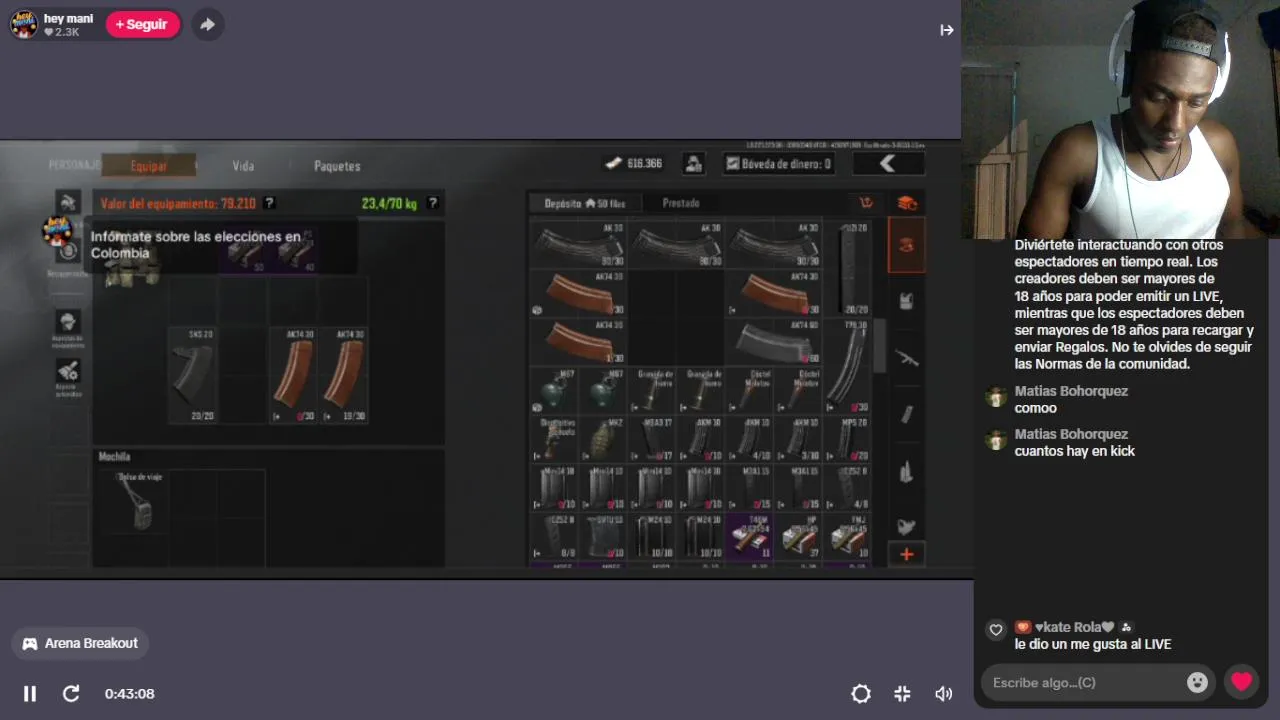Send a heart like to the LIVE
The image size is (1280, 720).
point(1241,682)
